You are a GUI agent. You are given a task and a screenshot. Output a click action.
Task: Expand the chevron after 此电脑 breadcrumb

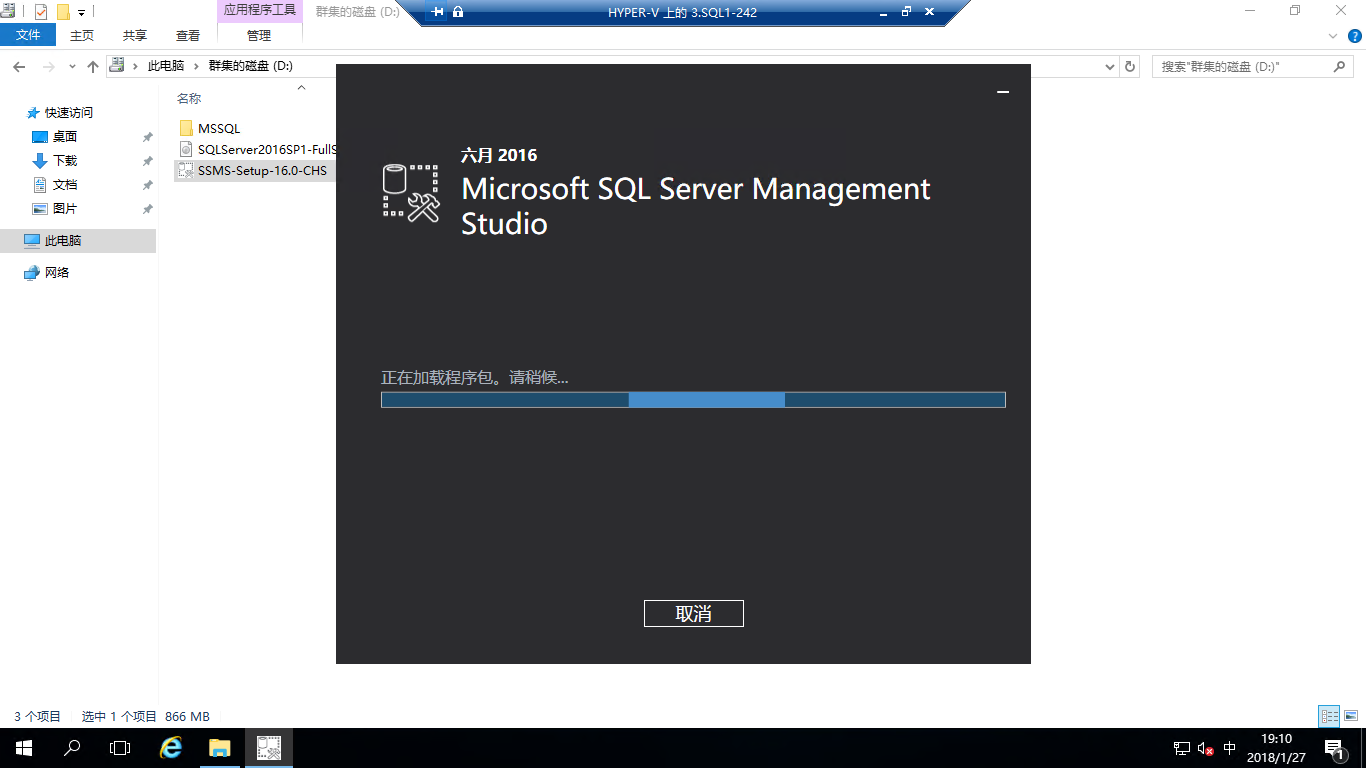[197, 66]
